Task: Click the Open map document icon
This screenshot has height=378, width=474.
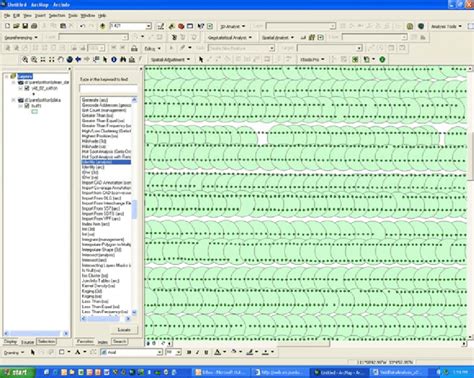Action: (16, 26)
